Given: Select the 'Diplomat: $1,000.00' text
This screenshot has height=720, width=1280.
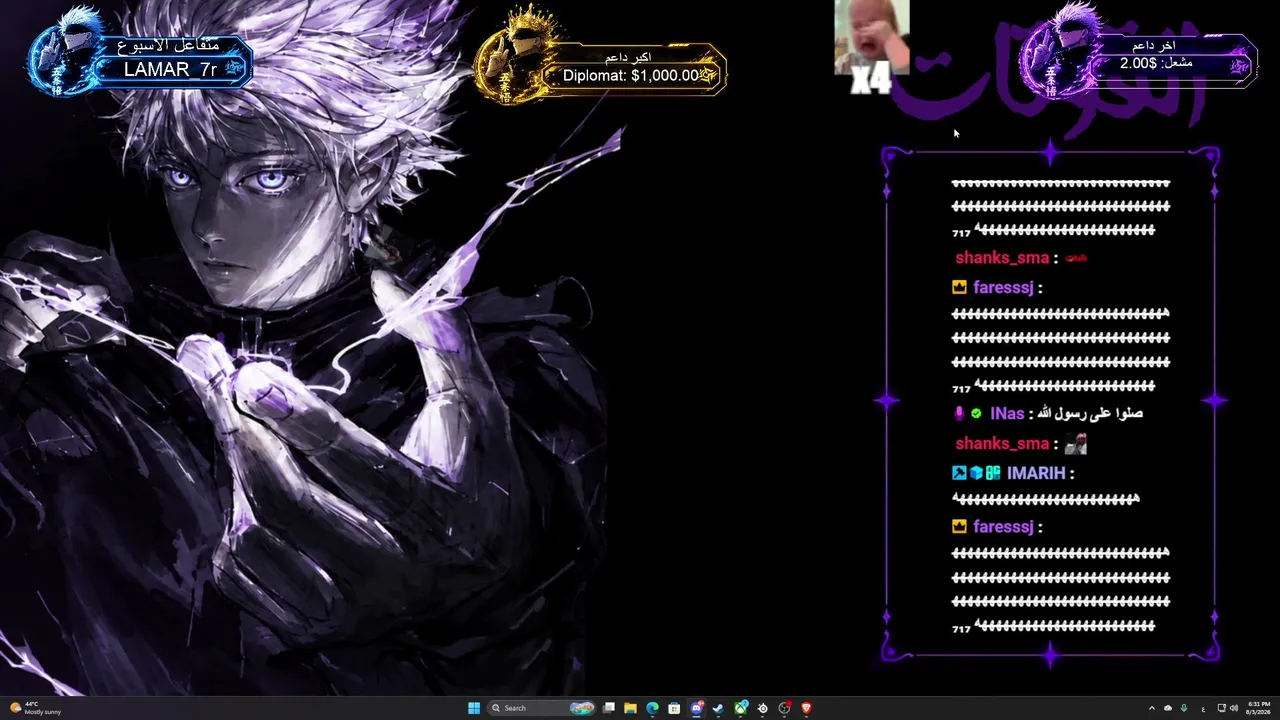Looking at the screenshot, I should 631,76.
